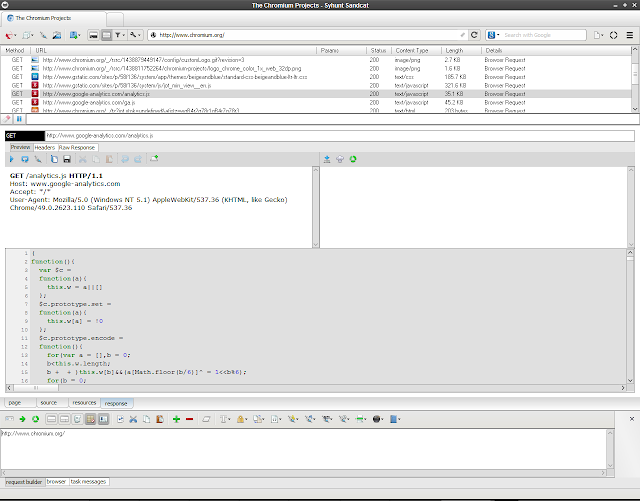640x501 pixels.
Task: Click the save floppy icon in the preview toolbar
Action: click(67, 159)
